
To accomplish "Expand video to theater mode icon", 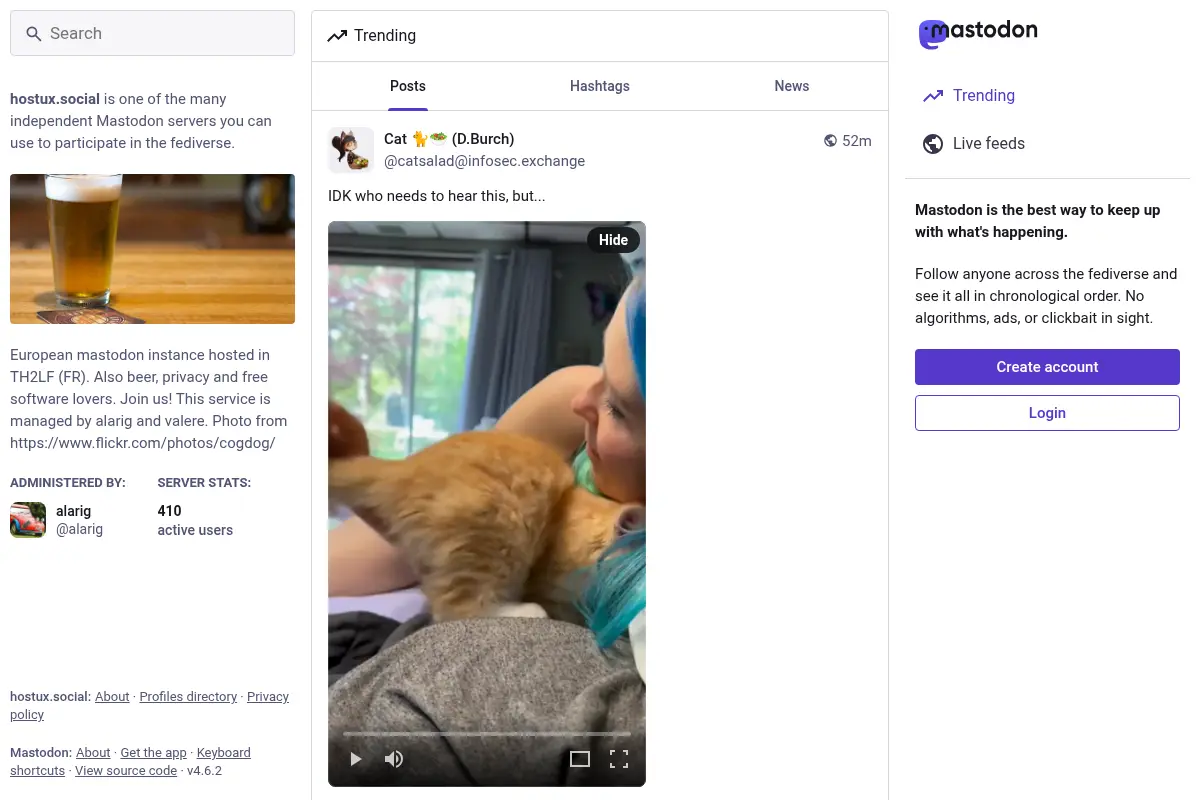I will (x=580, y=759).
